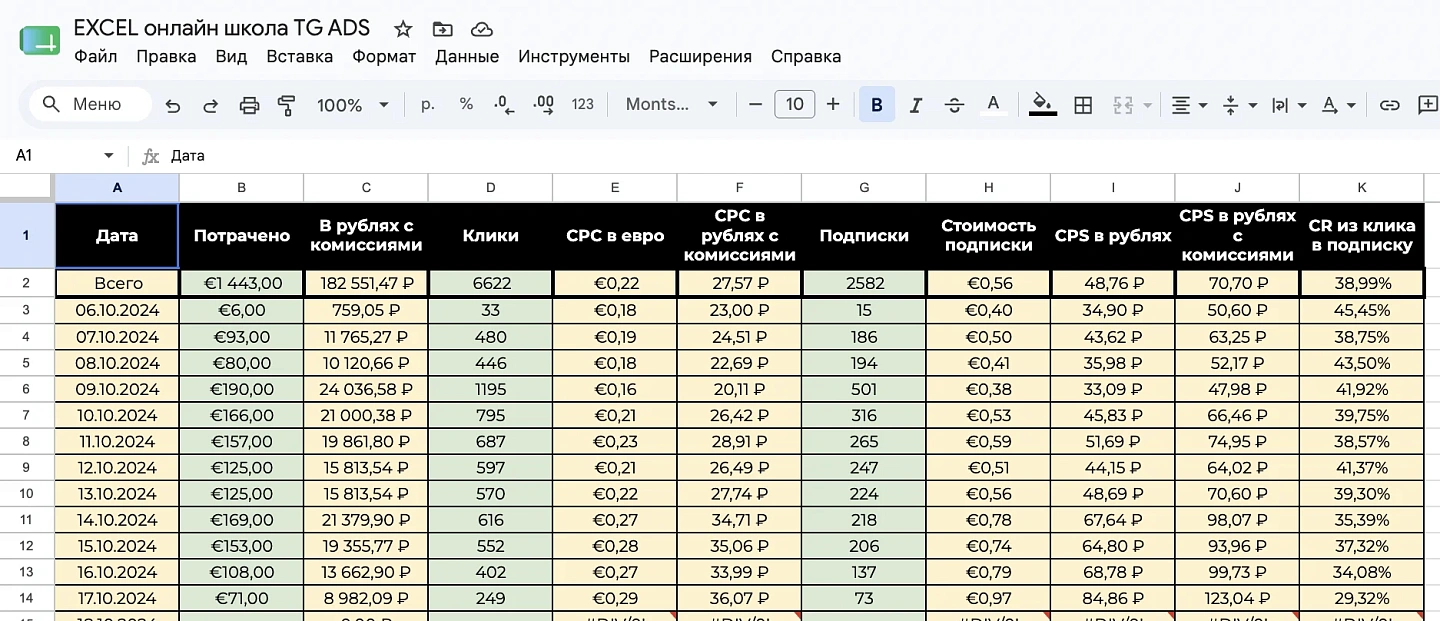Screen dimensions: 1440x621
Task: Click the Меню search box
Action: (x=90, y=104)
